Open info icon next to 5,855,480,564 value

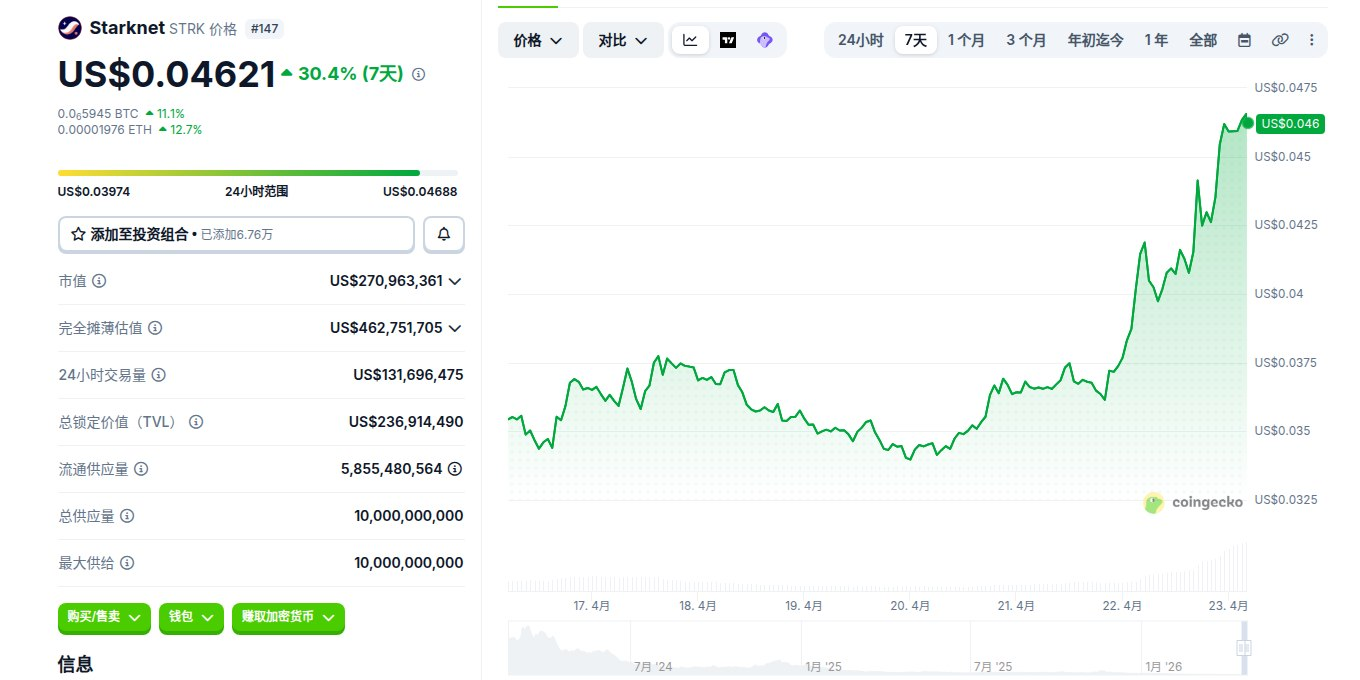[x=455, y=468]
